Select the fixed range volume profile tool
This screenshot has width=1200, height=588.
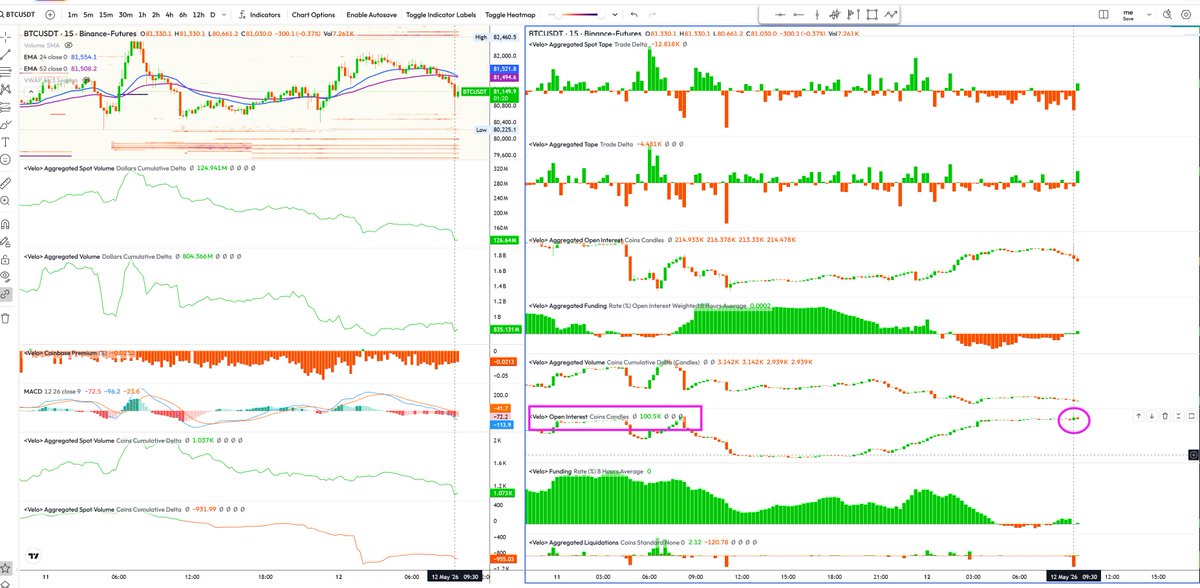(x=834, y=15)
